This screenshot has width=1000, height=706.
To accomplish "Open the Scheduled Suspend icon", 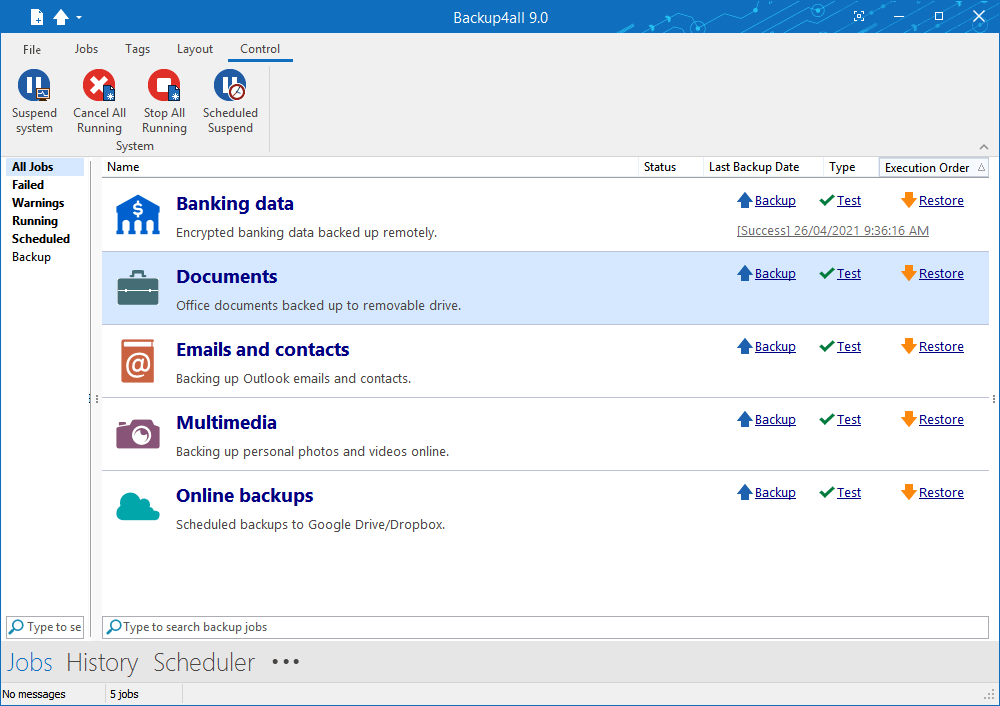I will (230, 87).
